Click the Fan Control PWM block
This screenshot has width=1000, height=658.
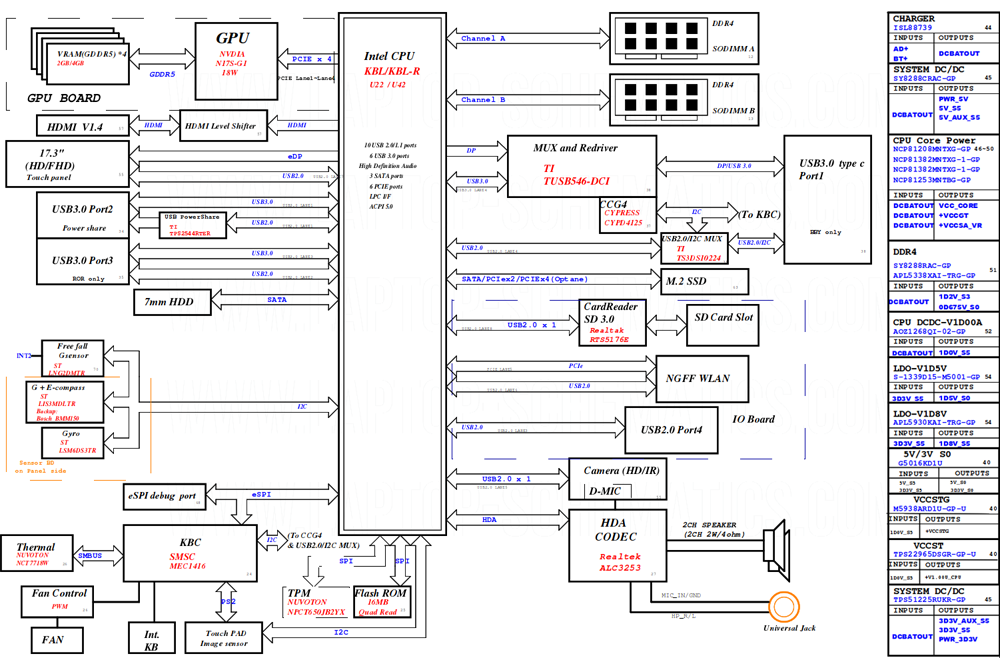57,601
